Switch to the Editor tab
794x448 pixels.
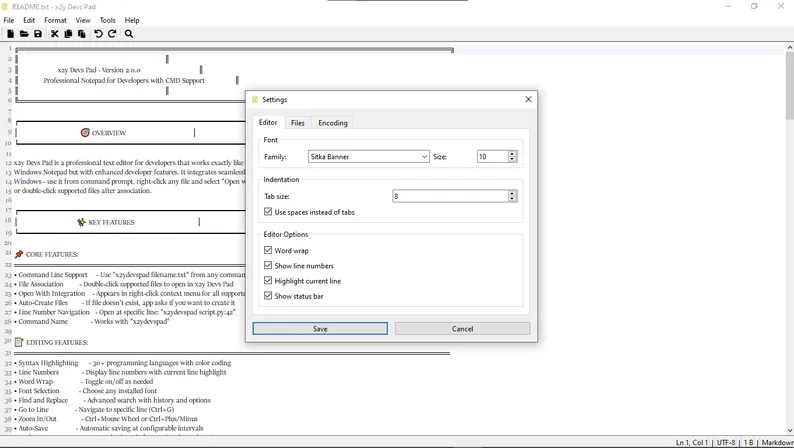click(x=268, y=123)
